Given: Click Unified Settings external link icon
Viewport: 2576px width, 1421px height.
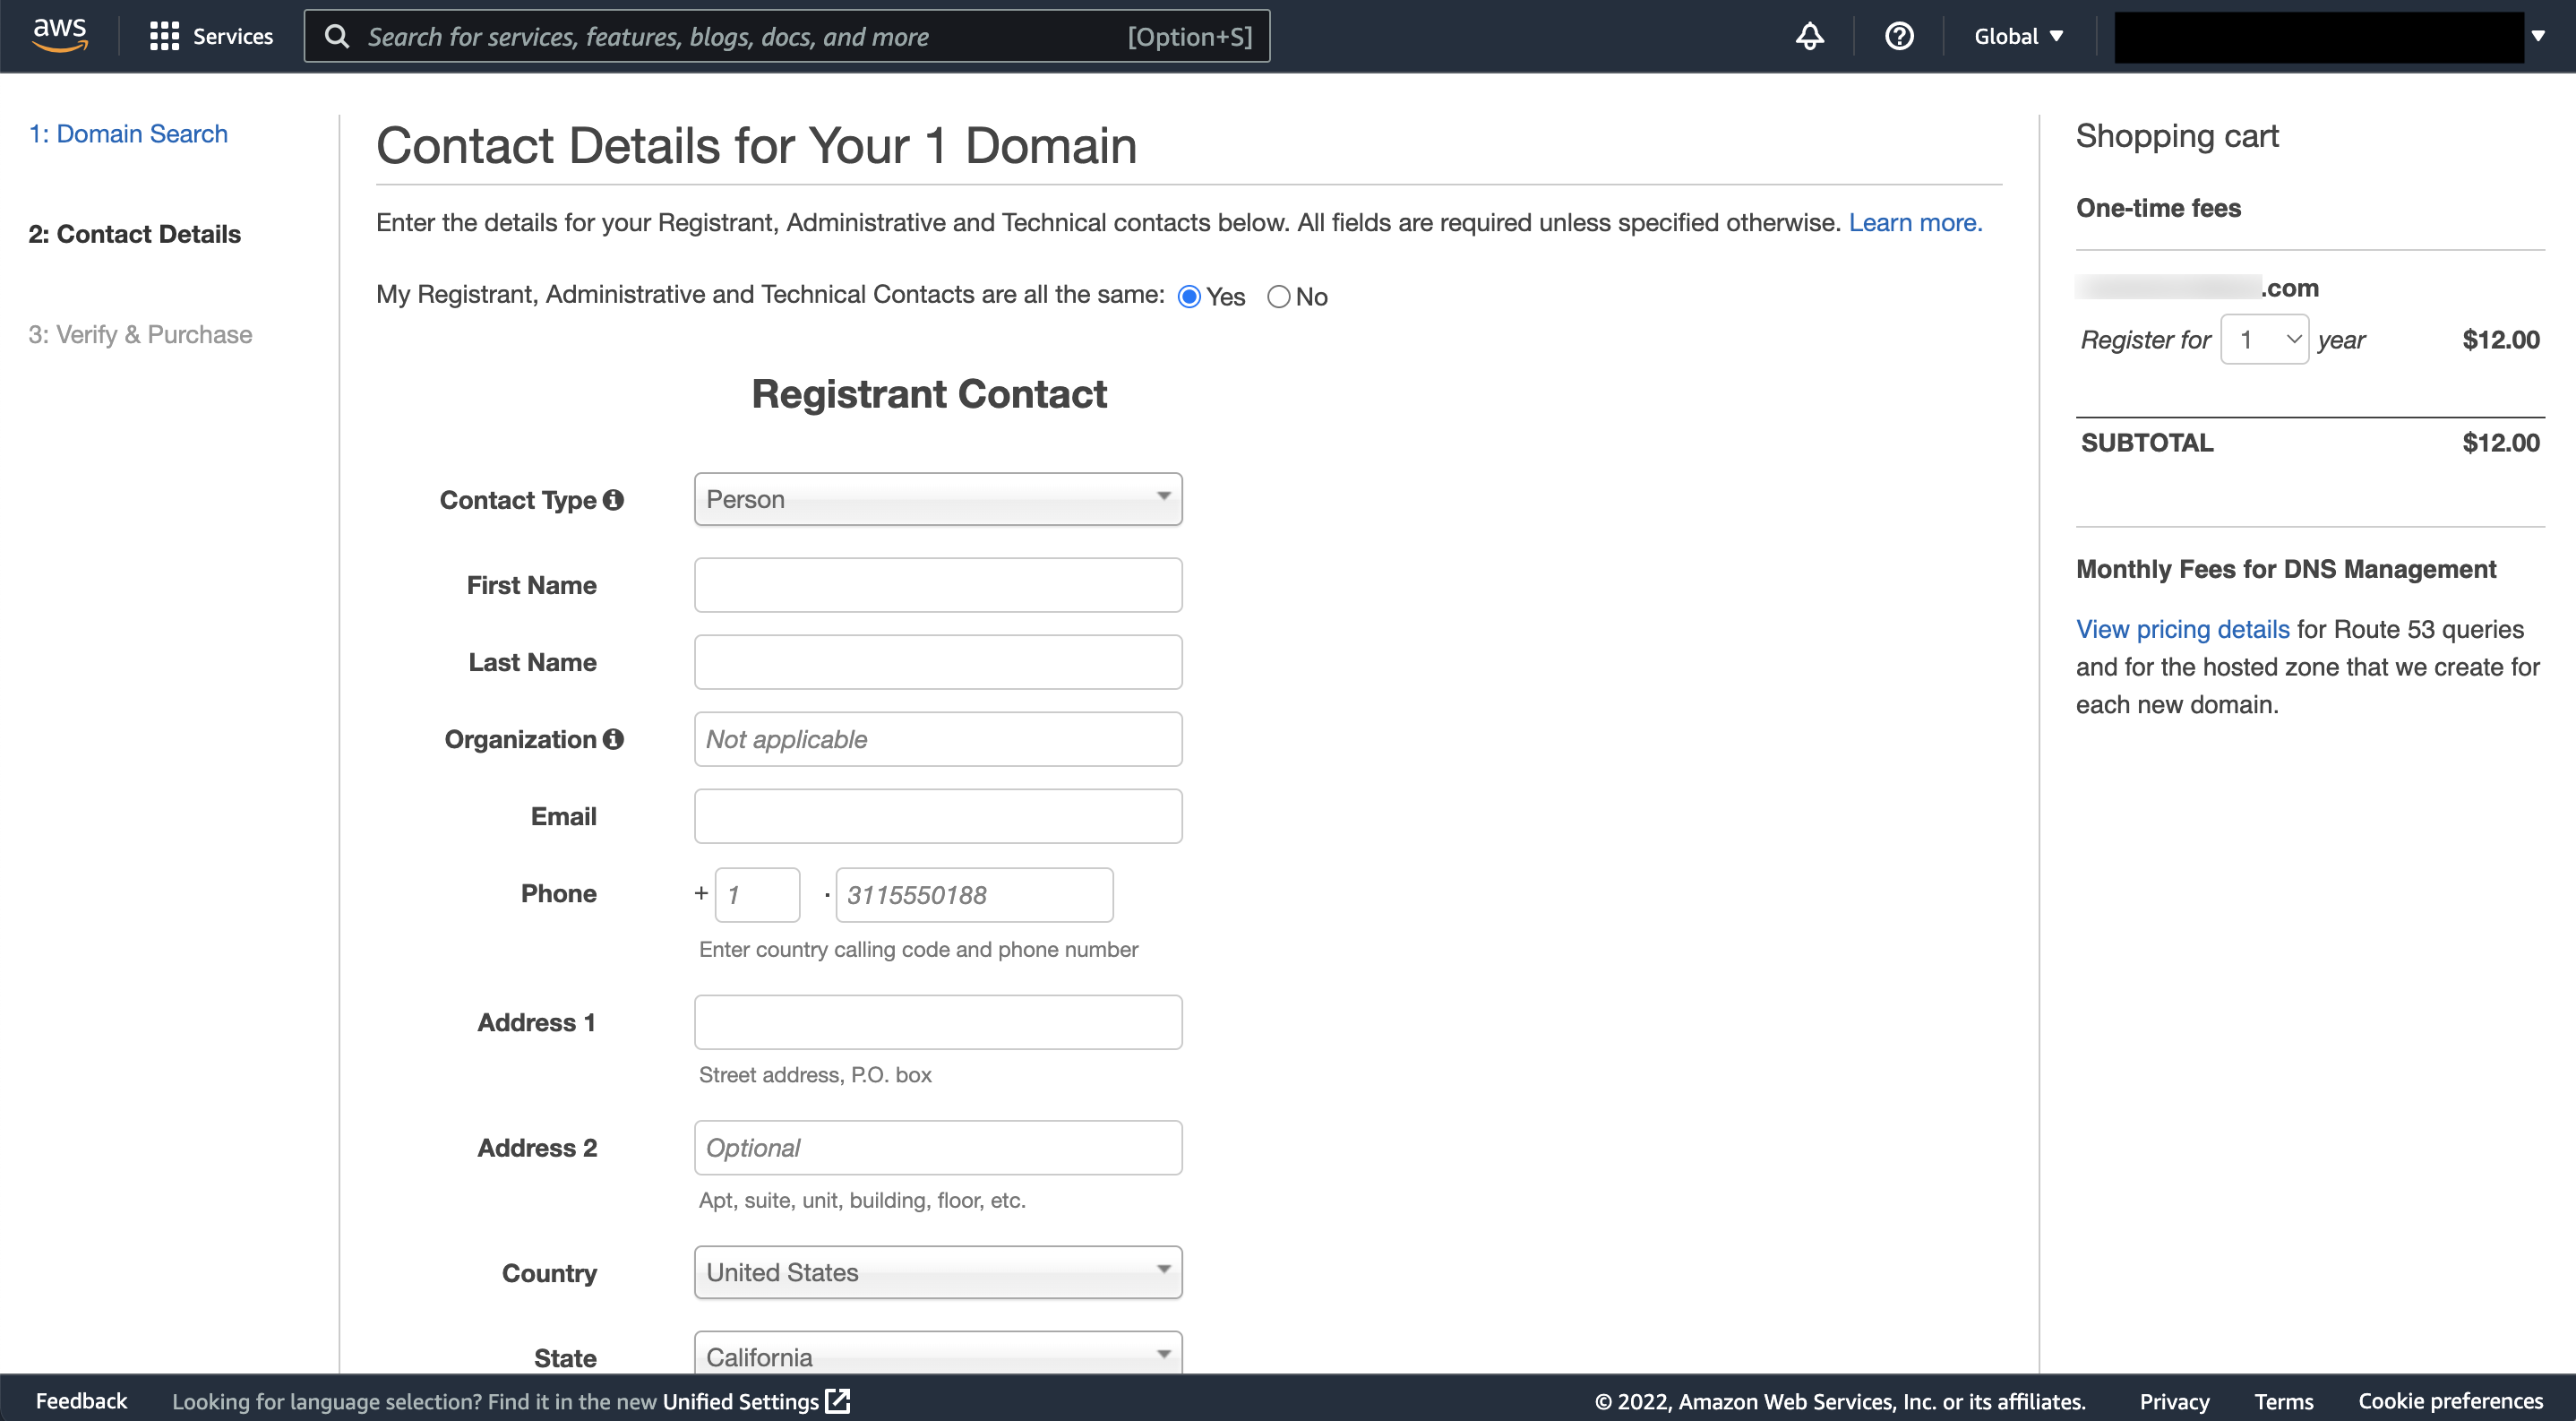Looking at the screenshot, I should click(x=838, y=1400).
